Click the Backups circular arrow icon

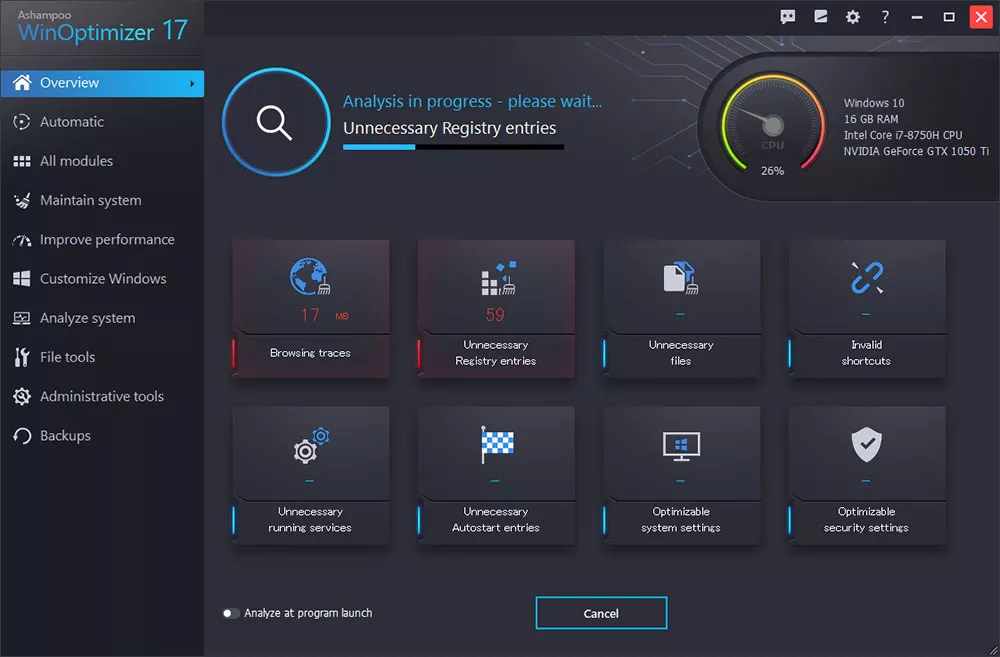(22, 436)
